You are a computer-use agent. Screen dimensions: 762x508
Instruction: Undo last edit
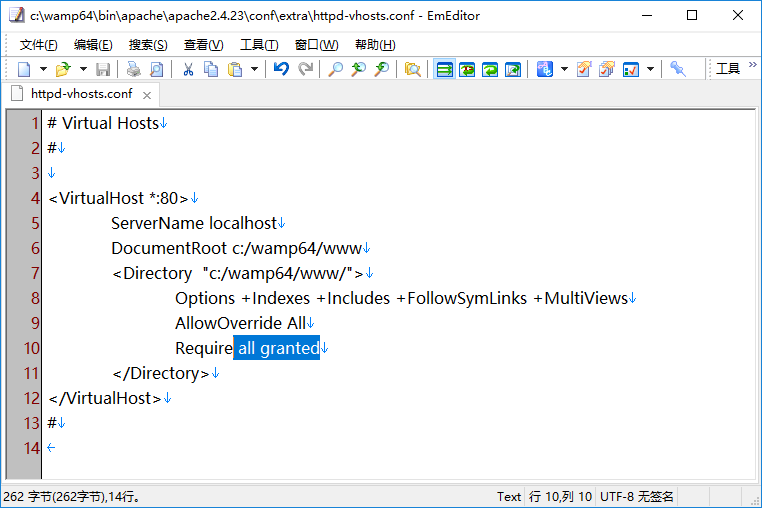281,70
